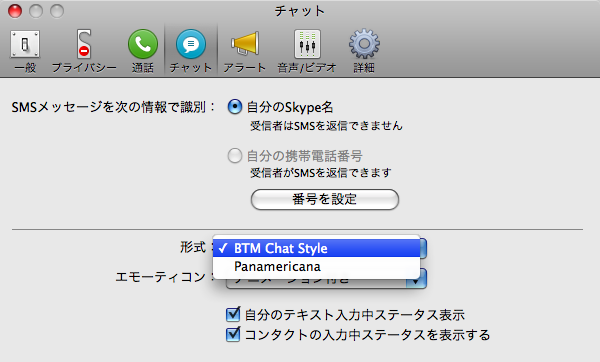Open the アラート (Alerts) megaphone pane
The image size is (600, 362).
[245, 51]
